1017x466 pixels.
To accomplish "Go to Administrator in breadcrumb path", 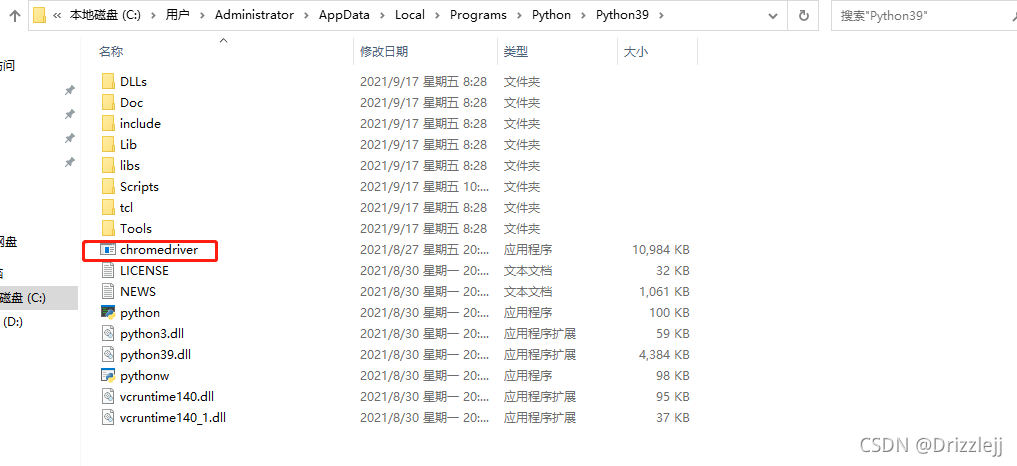I will (254, 15).
